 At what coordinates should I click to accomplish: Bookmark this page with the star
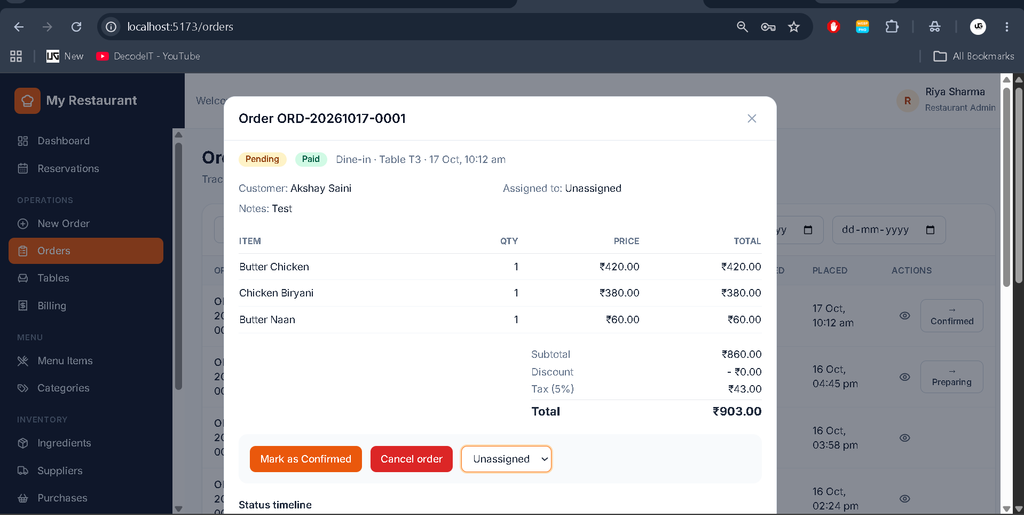793,27
